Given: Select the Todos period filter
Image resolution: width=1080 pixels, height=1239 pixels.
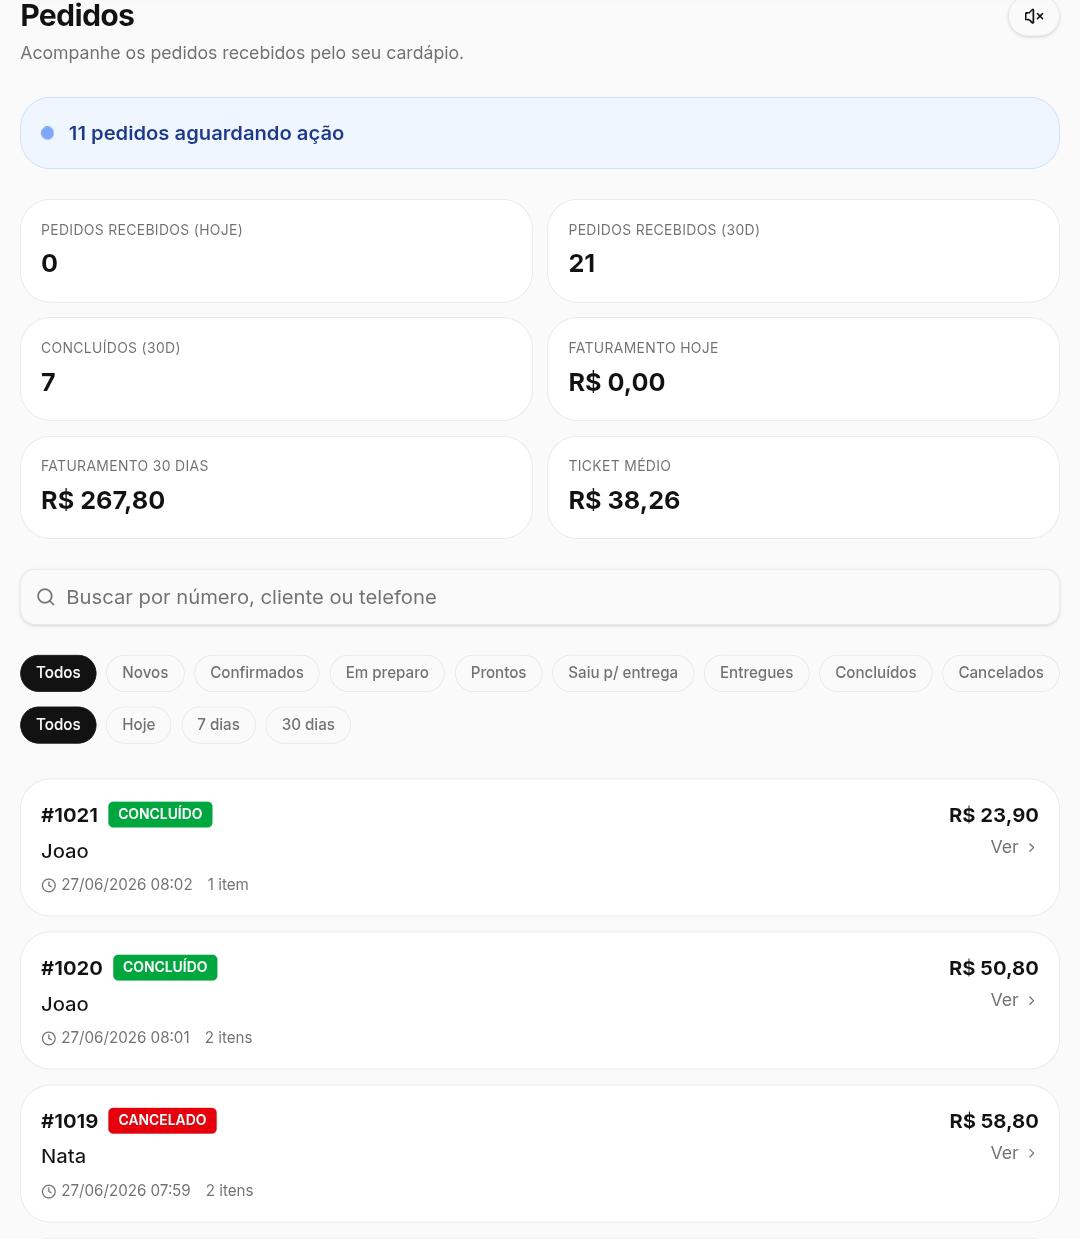Looking at the screenshot, I should point(58,725).
